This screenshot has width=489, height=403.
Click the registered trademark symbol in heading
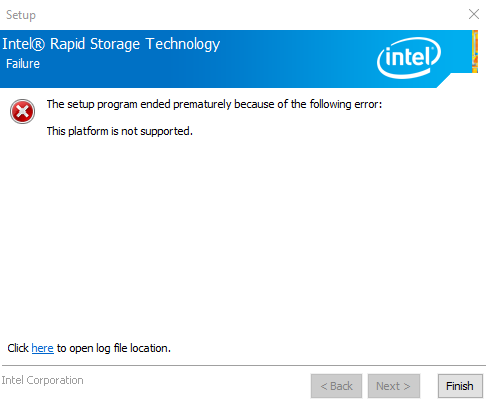(x=38, y=44)
